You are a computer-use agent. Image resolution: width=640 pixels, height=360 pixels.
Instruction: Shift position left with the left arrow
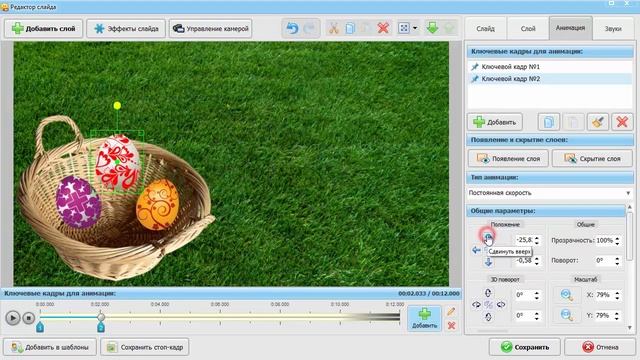476,250
